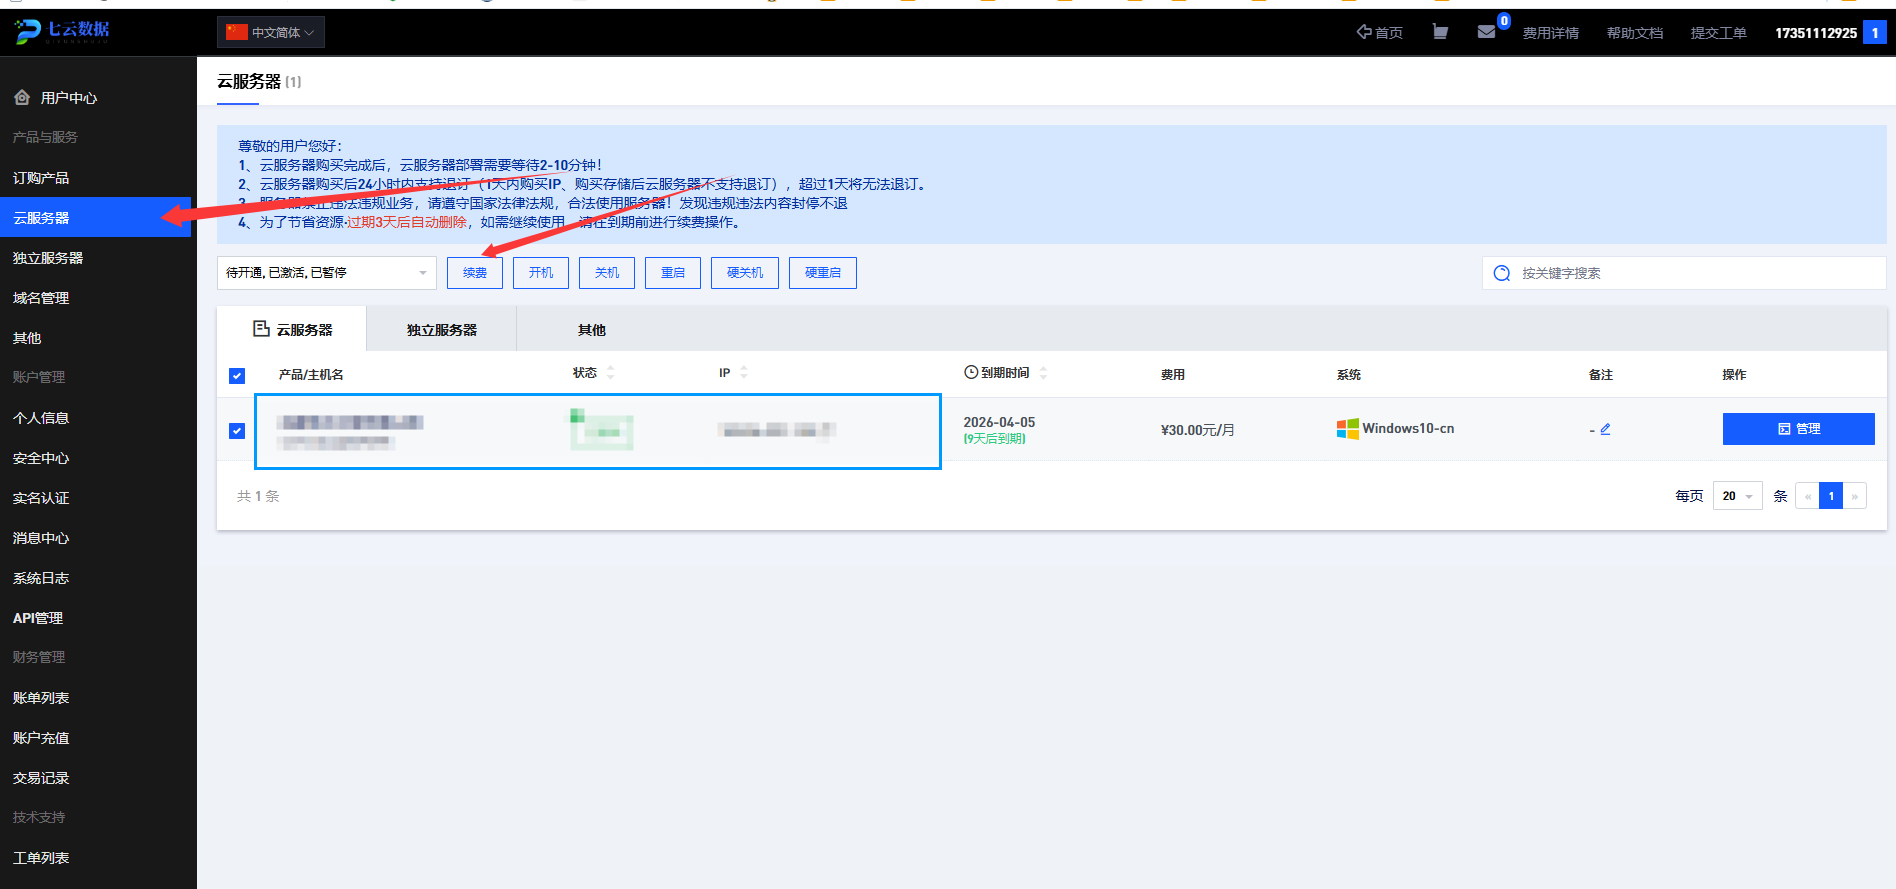Image resolution: width=1896 pixels, height=889 pixels.
Task: Click the search magnifier icon
Action: pos(1502,273)
